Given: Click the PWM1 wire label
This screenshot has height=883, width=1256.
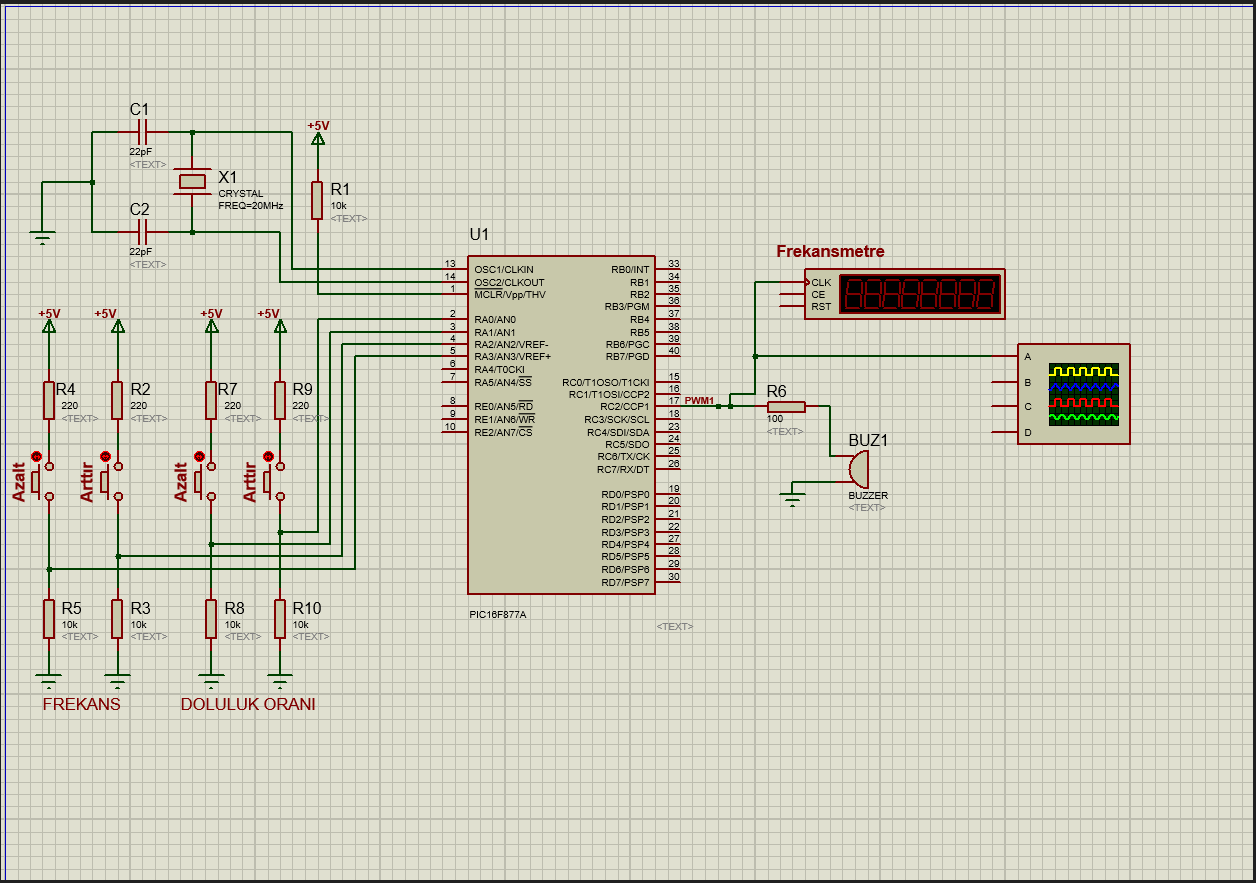Looking at the screenshot, I should point(700,400).
